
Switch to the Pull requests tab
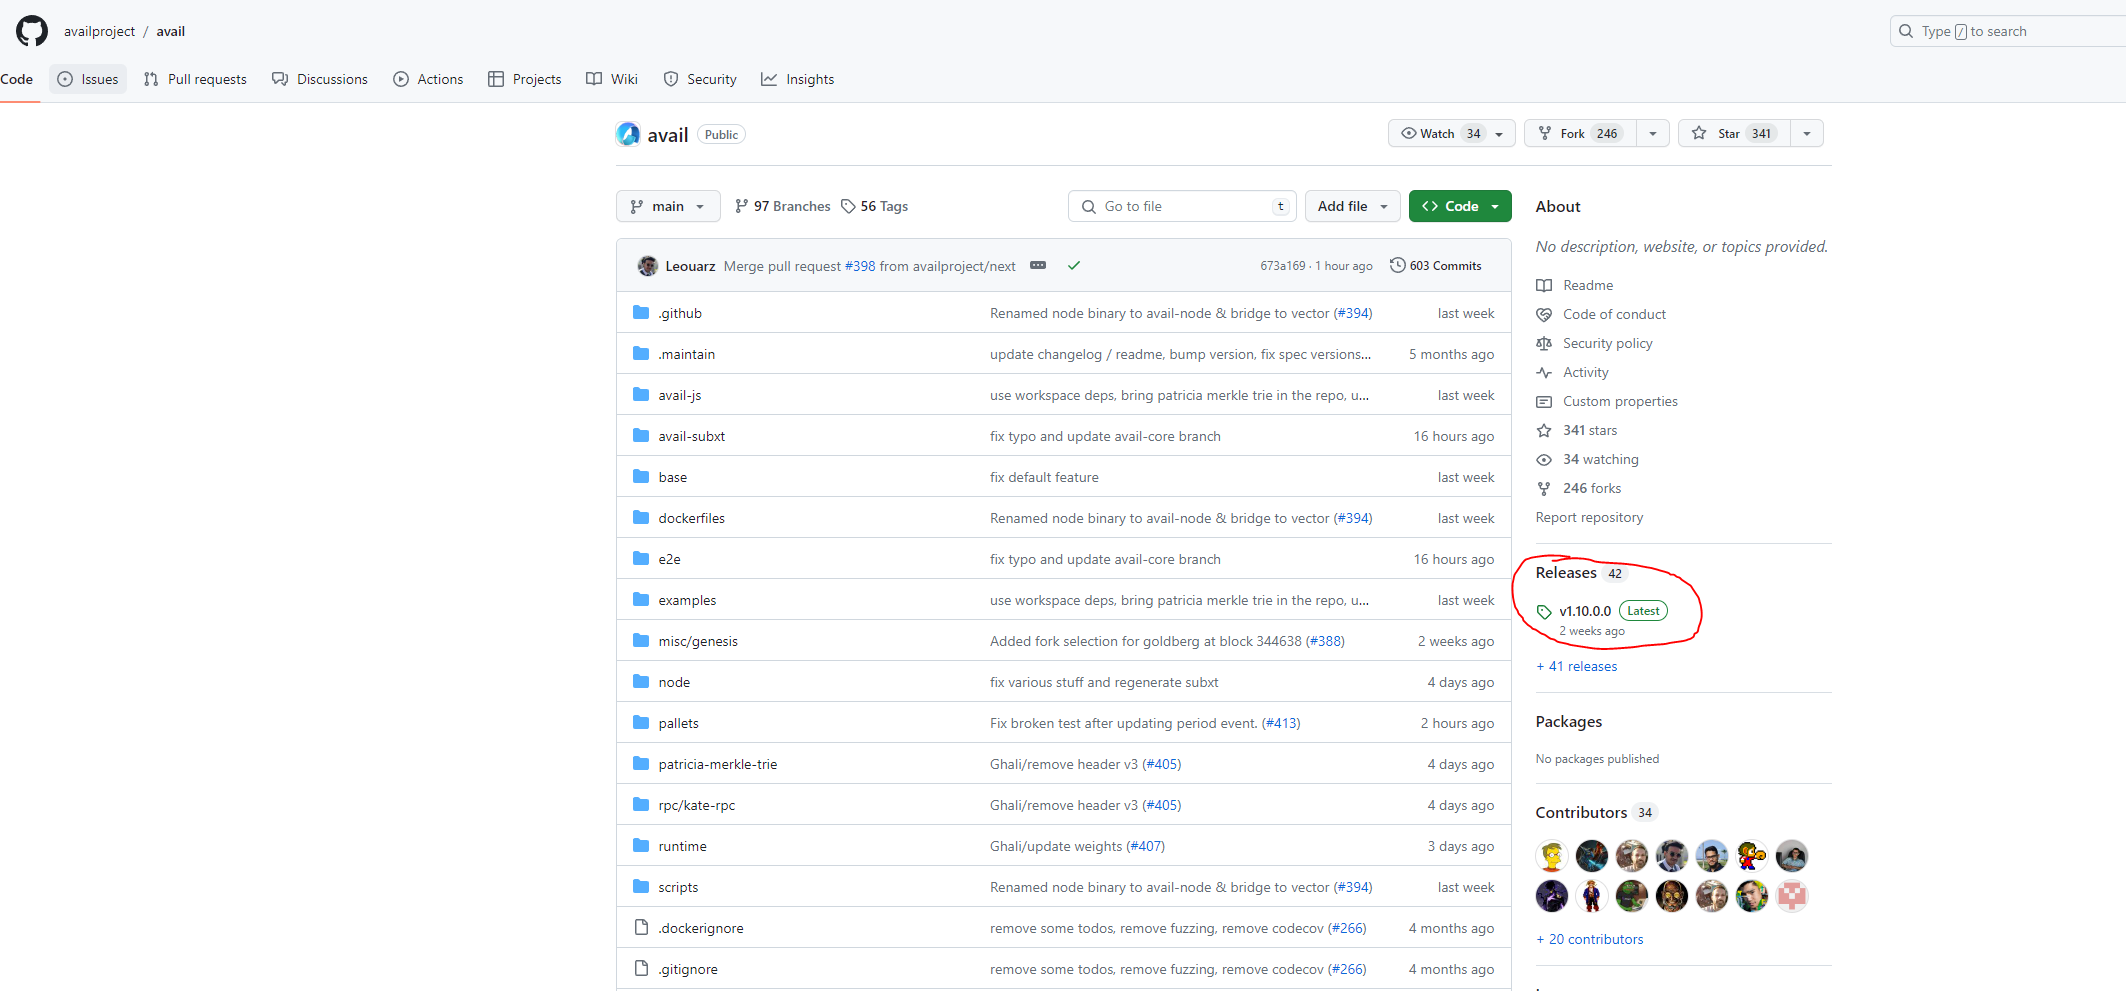click(x=195, y=79)
